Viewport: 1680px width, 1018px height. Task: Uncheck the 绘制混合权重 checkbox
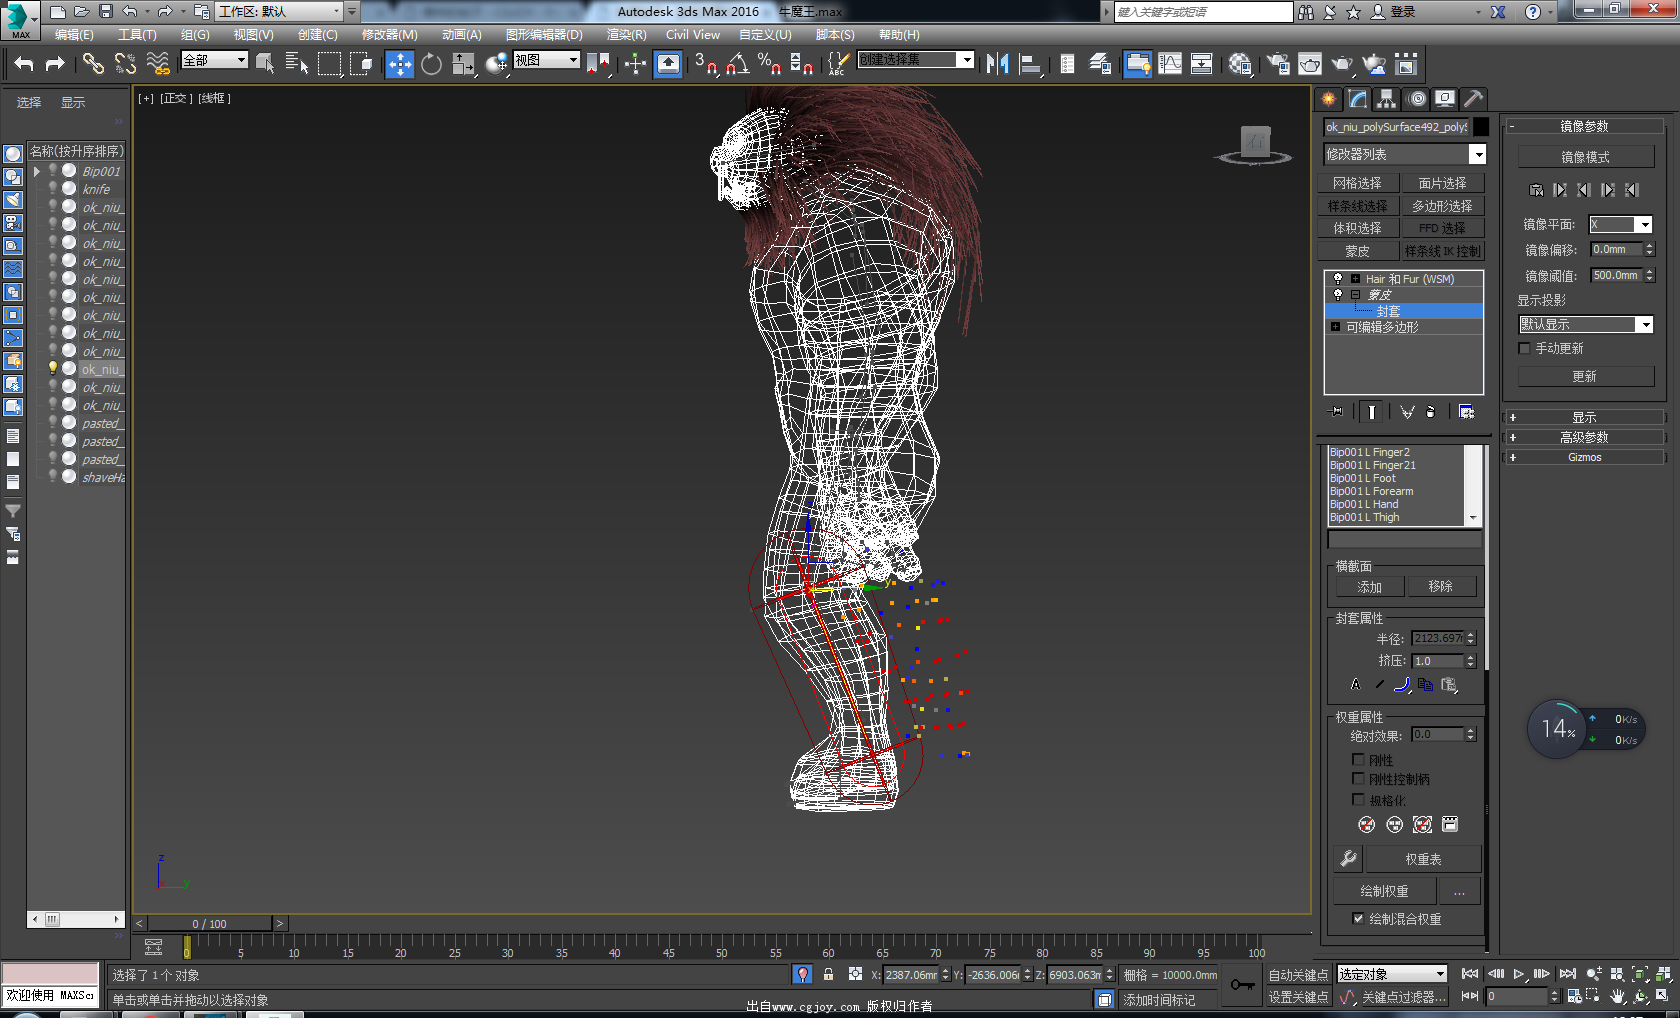[1358, 918]
